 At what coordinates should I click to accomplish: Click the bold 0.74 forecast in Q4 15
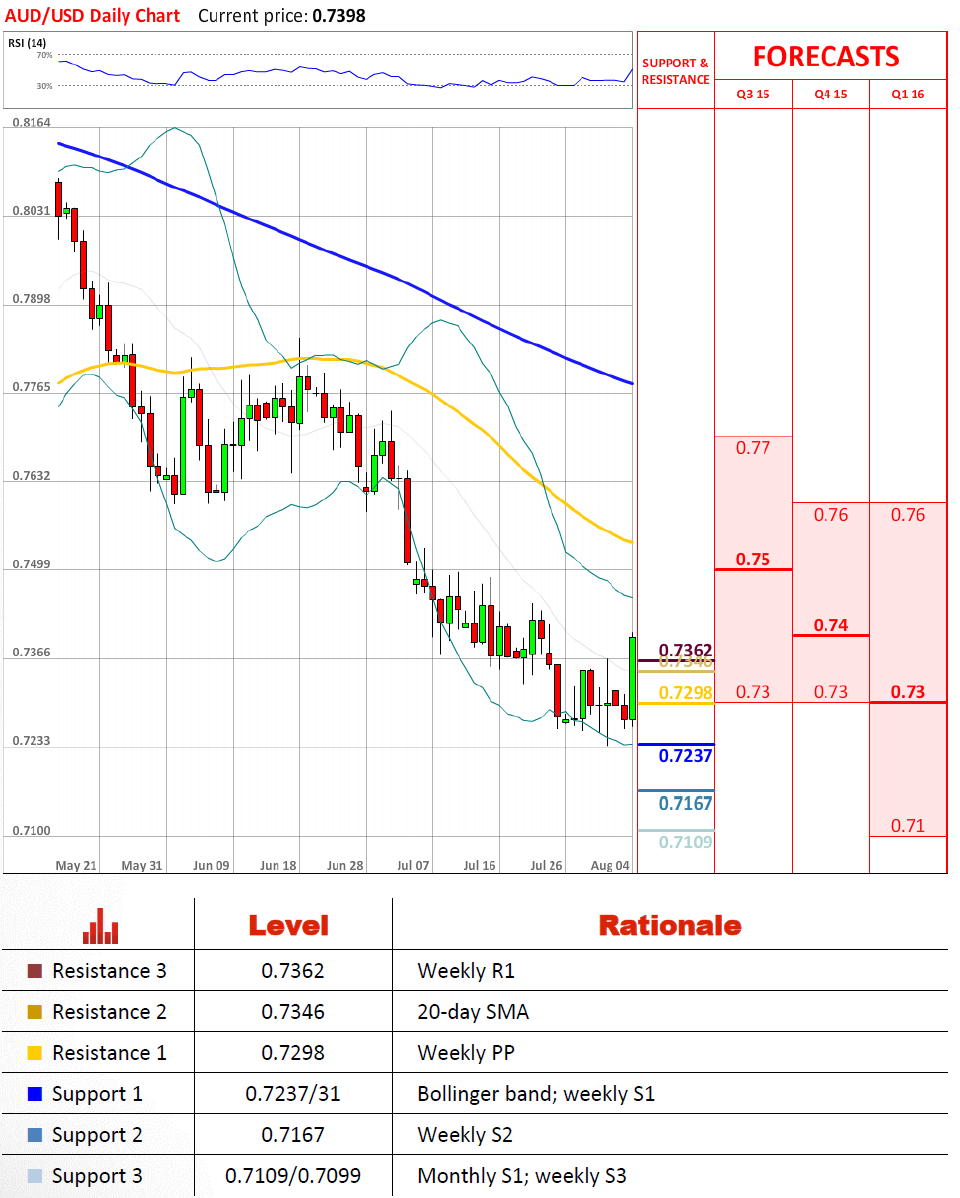[x=830, y=625]
